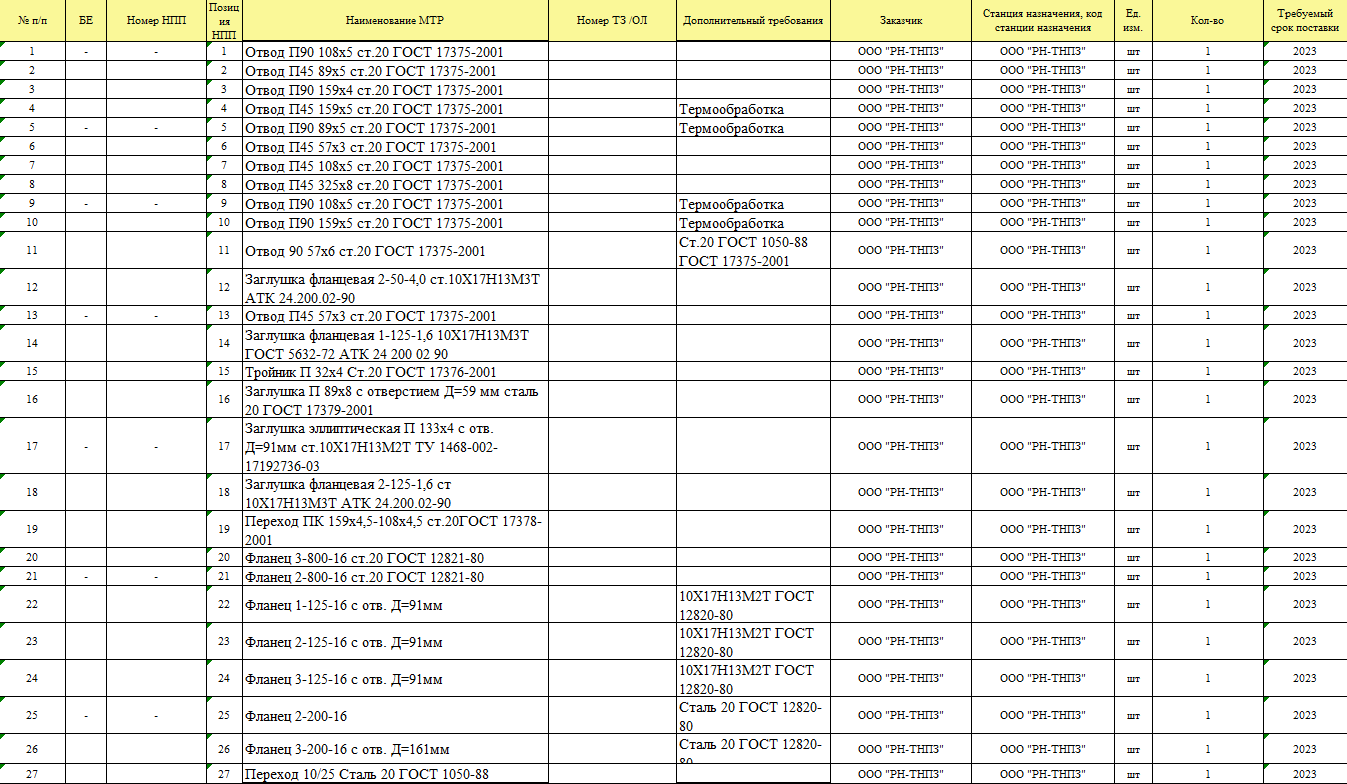Select the "Станция назначения, код станции назначения" header
This screenshot has width=1347, height=784.
[x=1043, y=20]
